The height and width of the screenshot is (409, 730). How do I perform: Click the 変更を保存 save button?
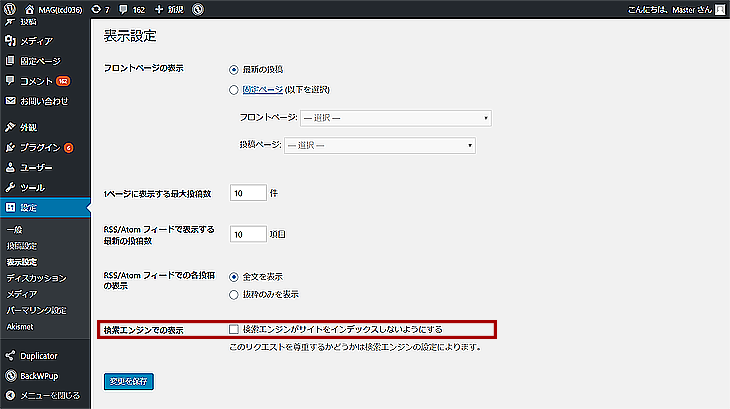(x=128, y=381)
